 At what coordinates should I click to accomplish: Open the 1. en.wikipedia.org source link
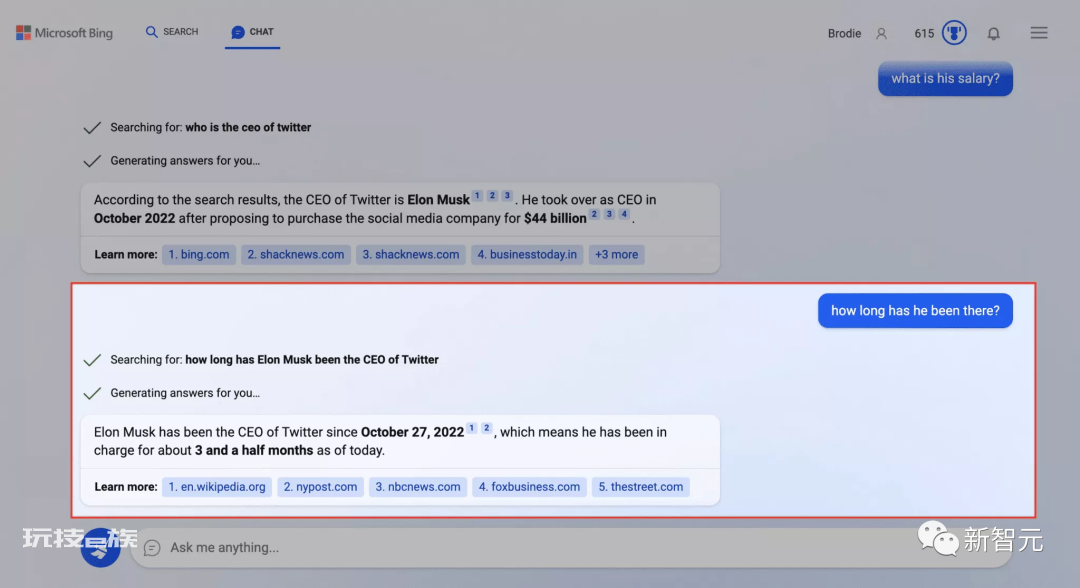coord(217,487)
